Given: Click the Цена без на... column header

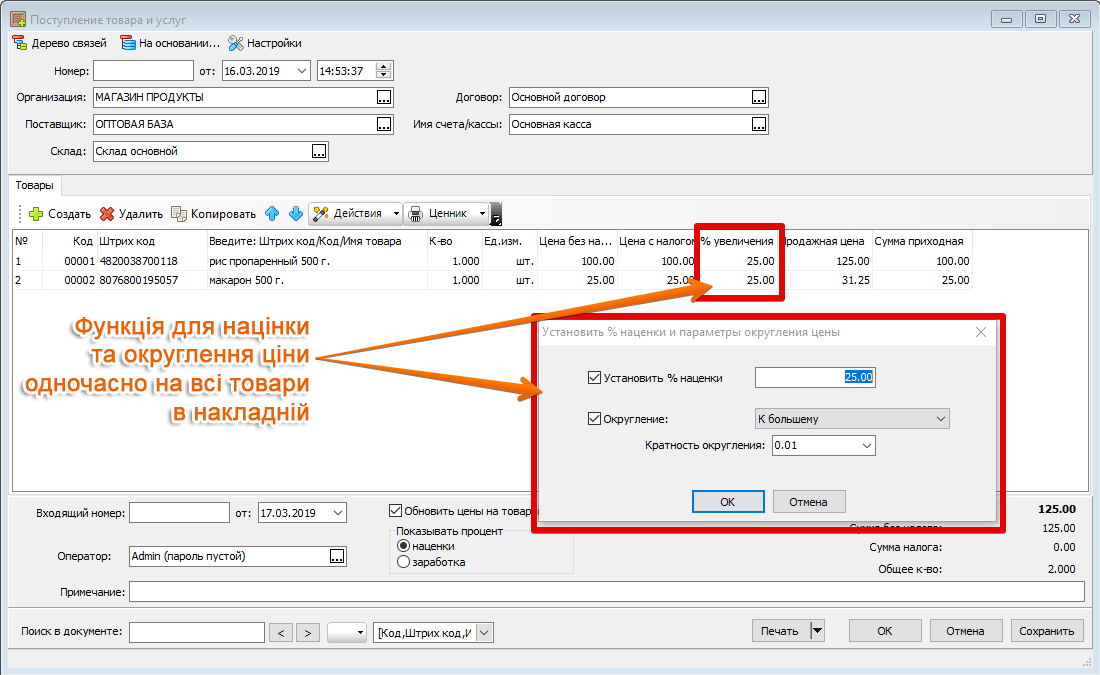Looking at the screenshot, I should [577, 241].
